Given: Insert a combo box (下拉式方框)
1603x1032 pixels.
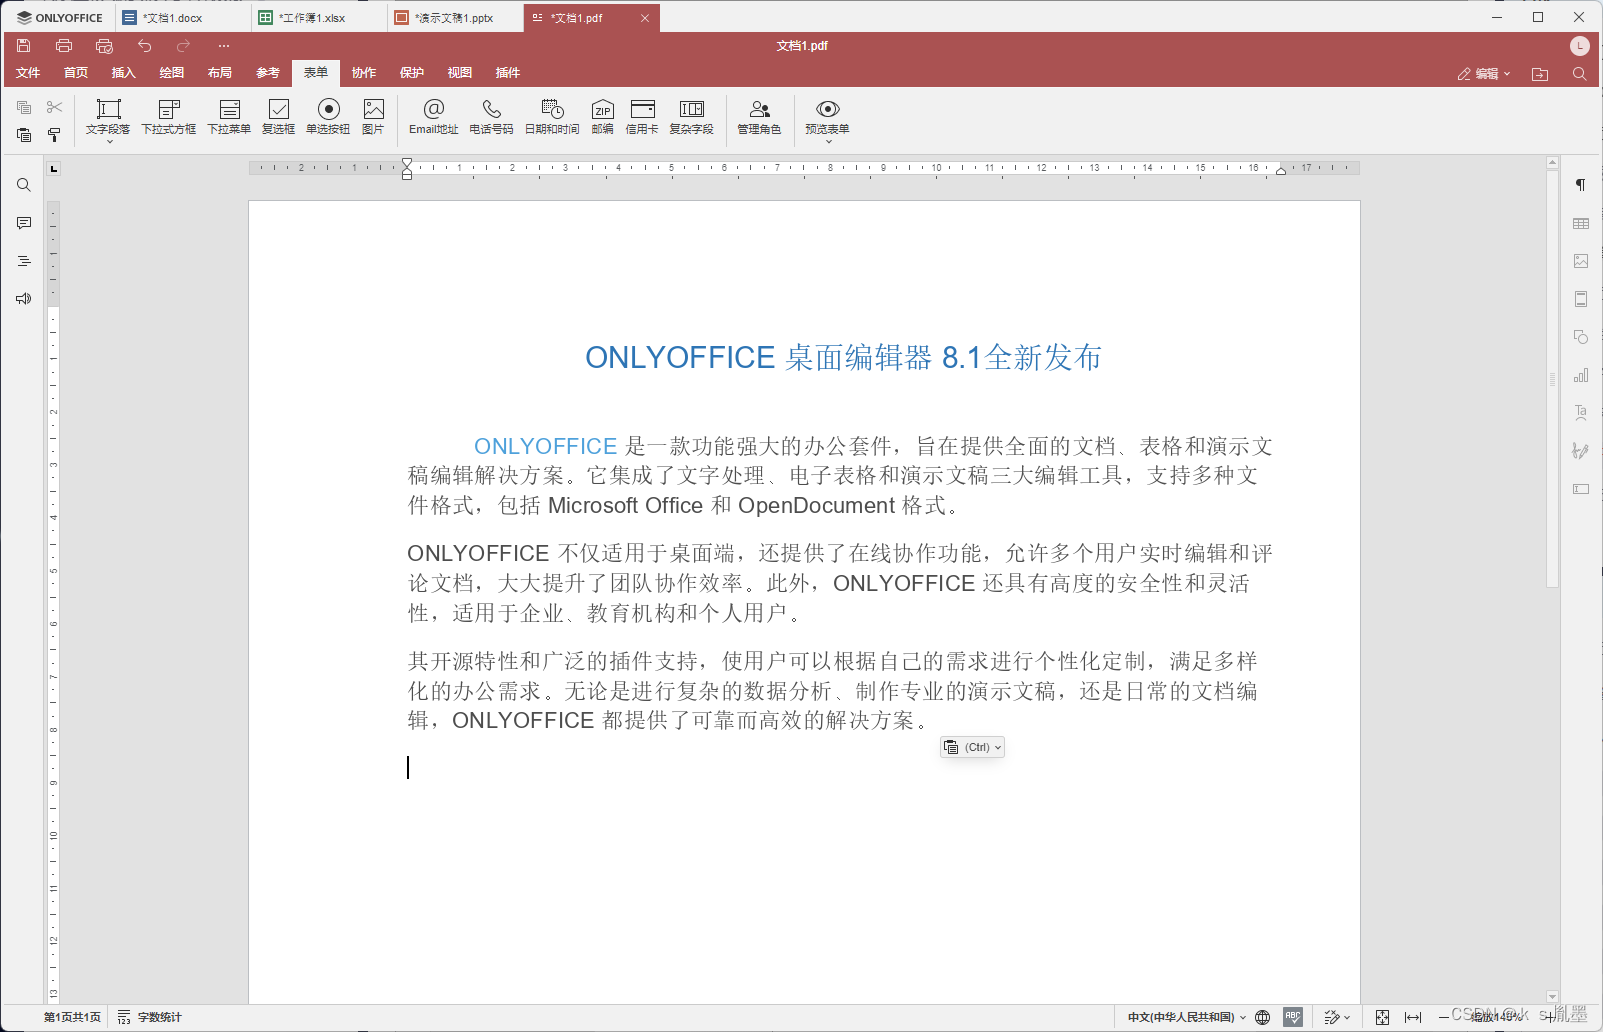Looking at the screenshot, I should pyautogui.click(x=169, y=117).
